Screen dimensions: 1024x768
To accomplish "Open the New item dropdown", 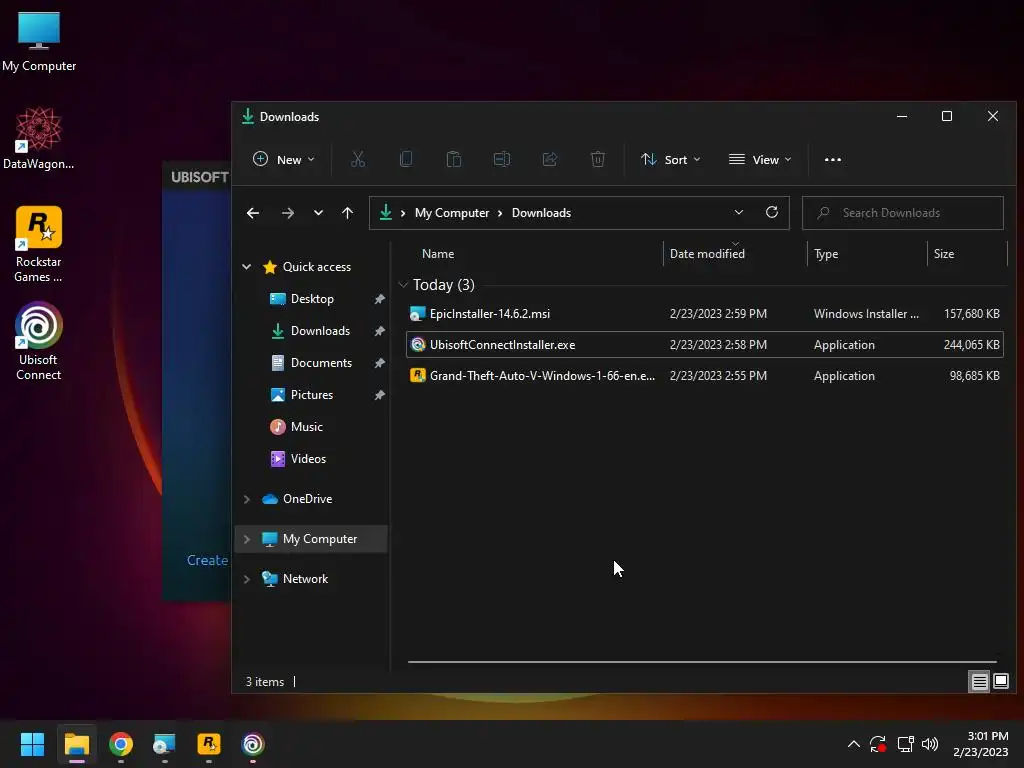I will (x=283, y=159).
